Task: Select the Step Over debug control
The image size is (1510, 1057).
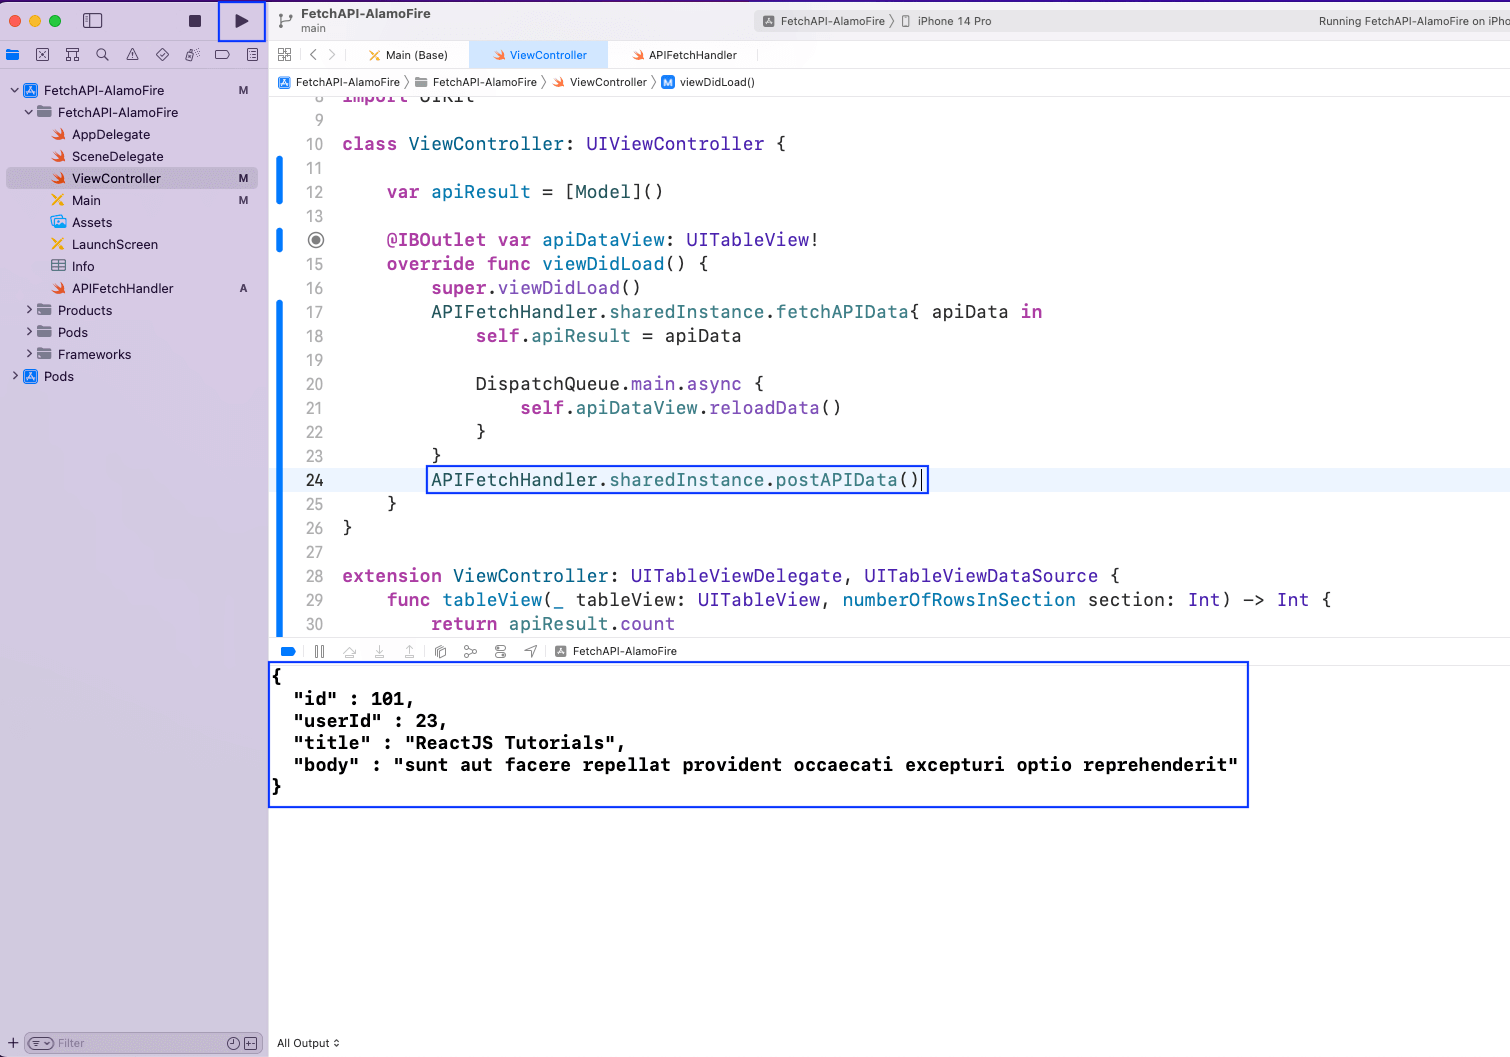Action: (350, 651)
